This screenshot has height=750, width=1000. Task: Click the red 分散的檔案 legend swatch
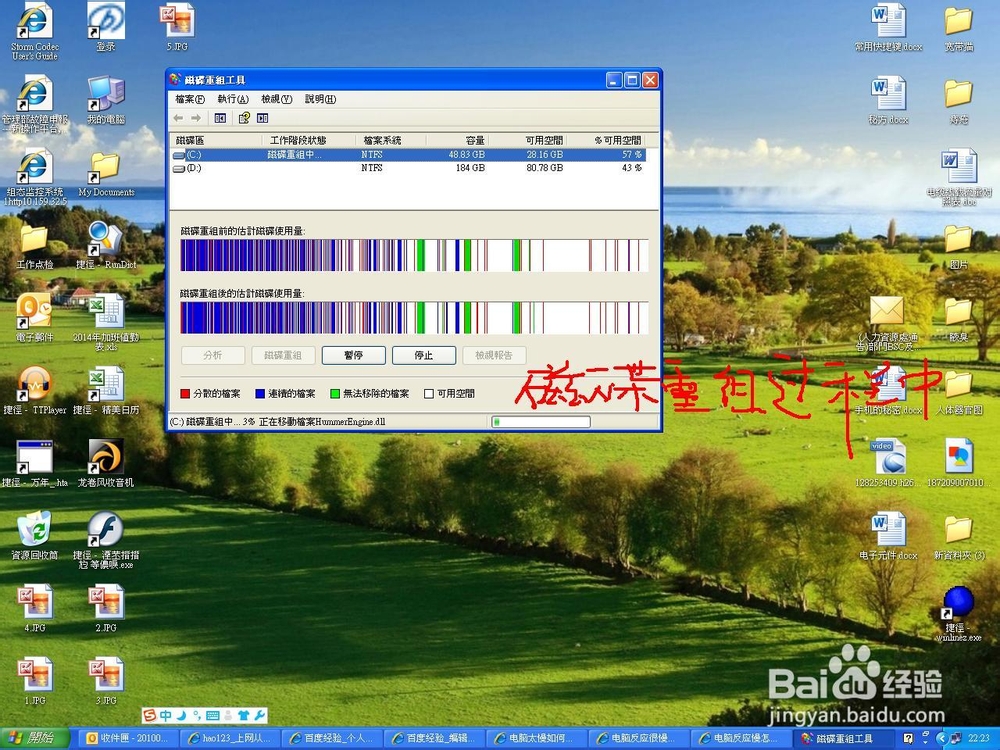click(x=185, y=394)
